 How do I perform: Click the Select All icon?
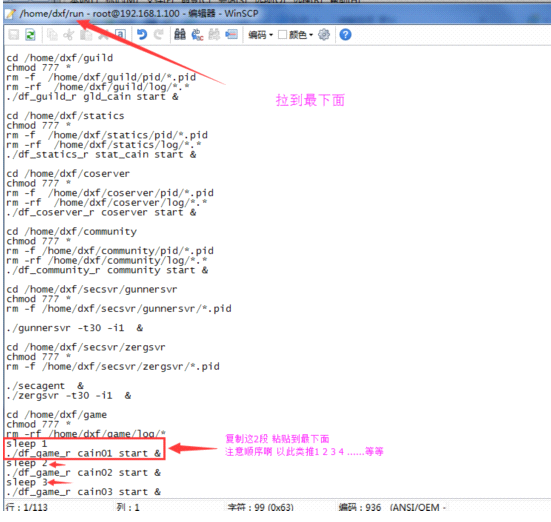pyautogui.click(x=120, y=34)
